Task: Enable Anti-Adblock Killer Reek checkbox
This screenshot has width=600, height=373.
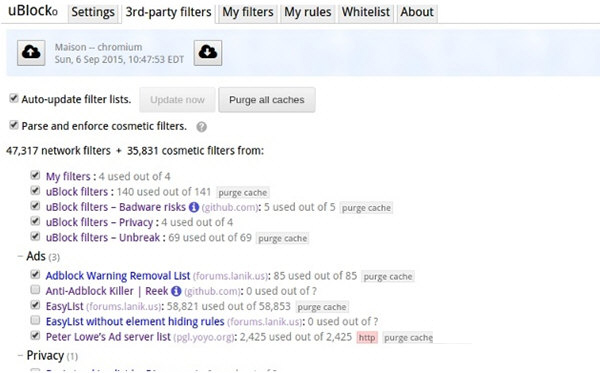Action: (x=35, y=290)
